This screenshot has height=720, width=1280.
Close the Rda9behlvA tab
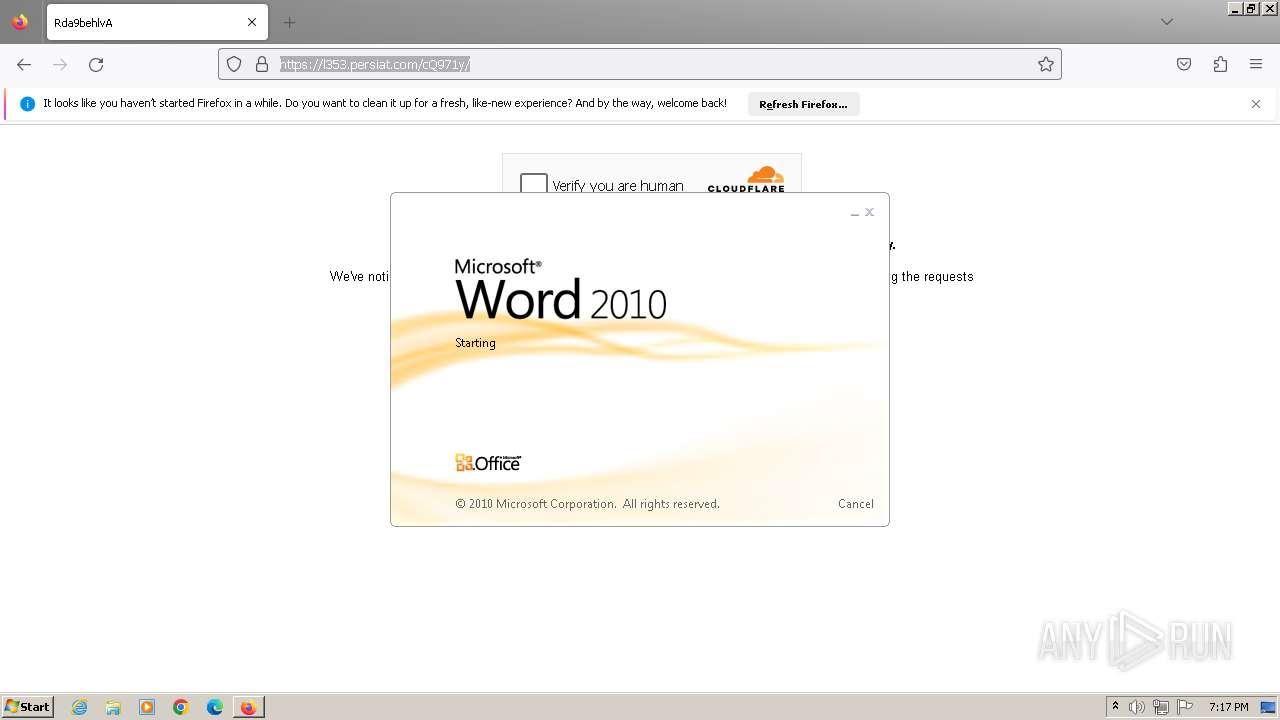point(252,22)
